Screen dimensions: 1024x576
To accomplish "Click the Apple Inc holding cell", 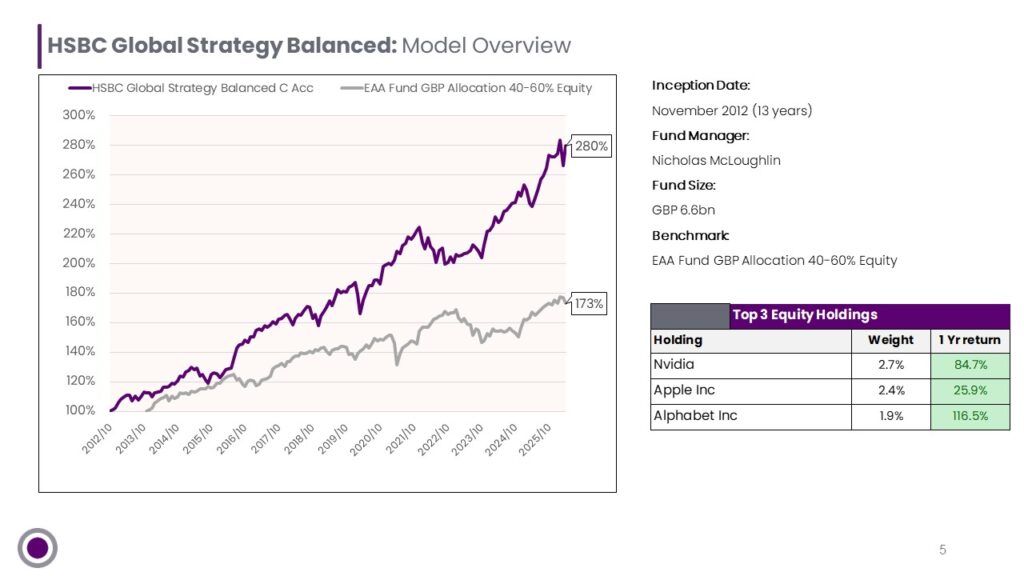I will (x=751, y=391).
